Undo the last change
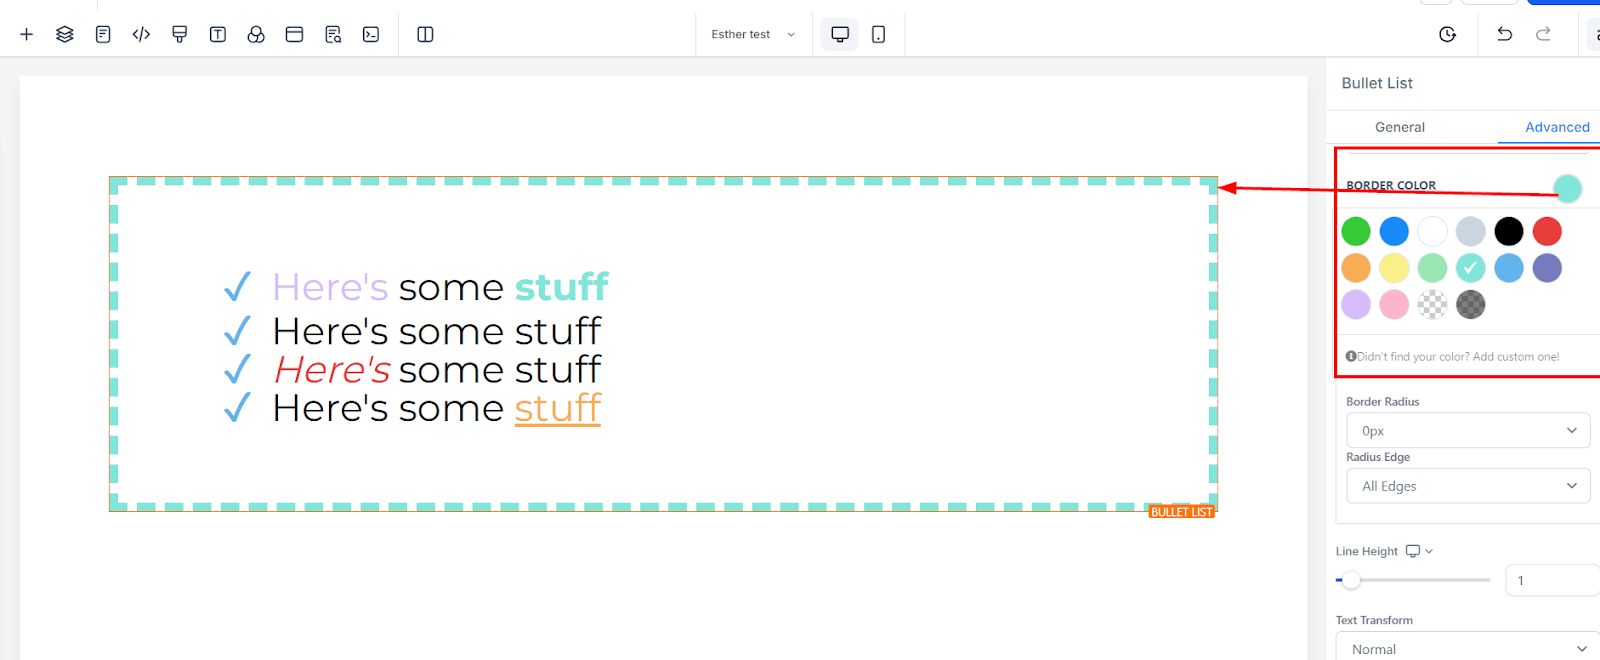The image size is (1600, 660). click(x=1504, y=34)
